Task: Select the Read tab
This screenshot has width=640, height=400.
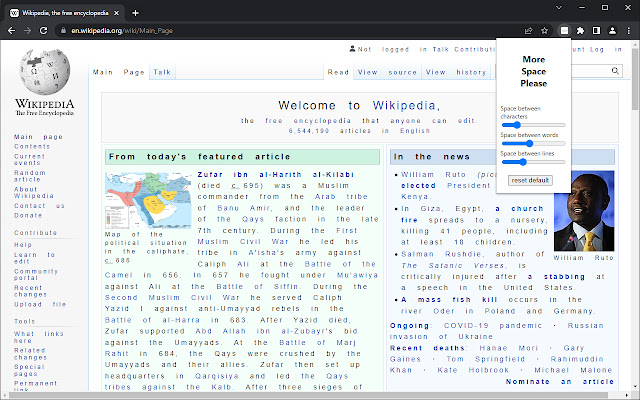Action: coord(338,72)
